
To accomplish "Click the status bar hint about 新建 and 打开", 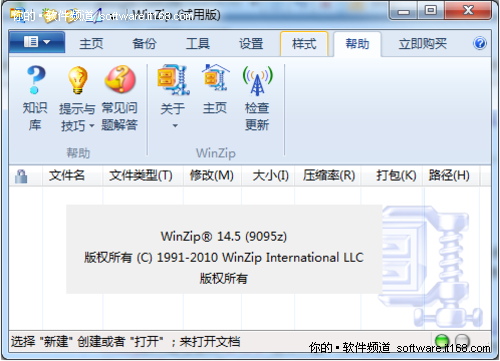I will (x=125, y=341).
